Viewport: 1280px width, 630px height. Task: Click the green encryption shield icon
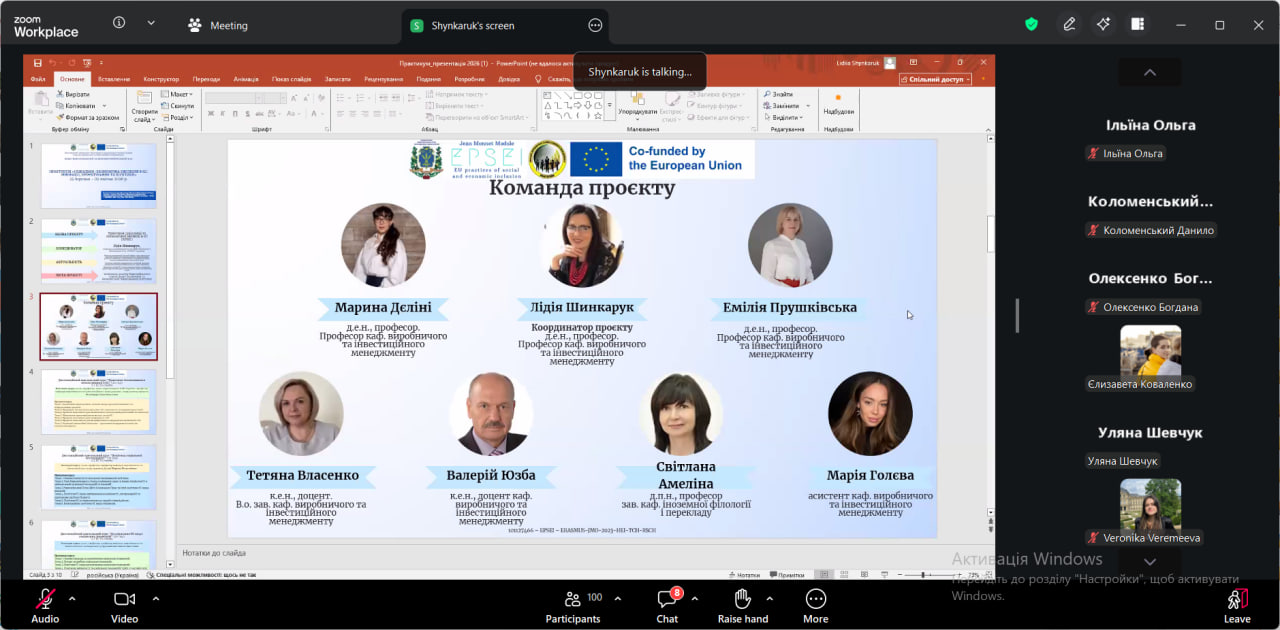[1031, 25]
